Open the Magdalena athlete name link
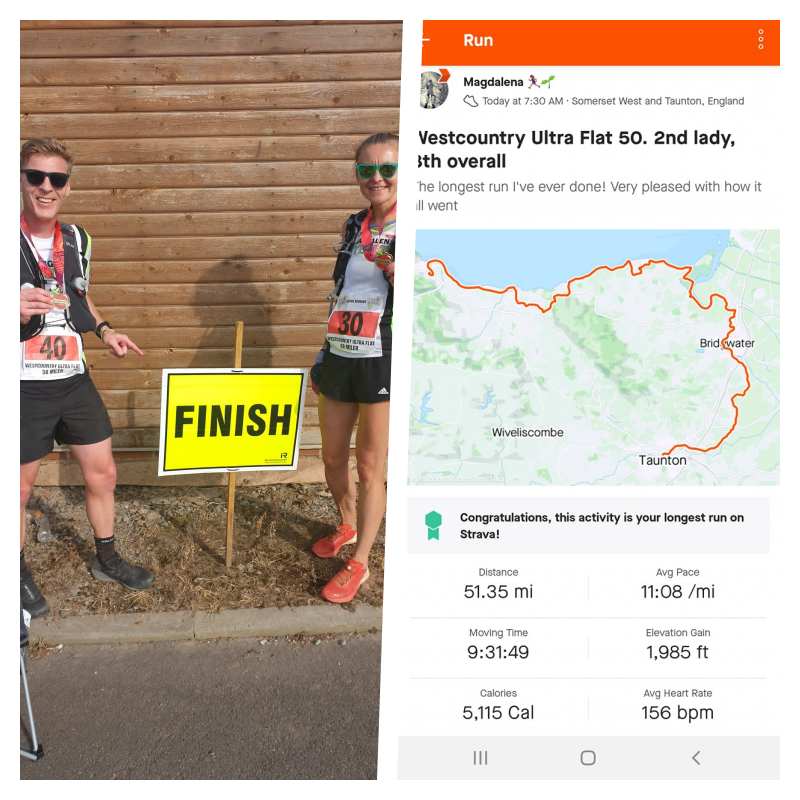This screenshot has width=800, height=800. [x=493, y=82]
